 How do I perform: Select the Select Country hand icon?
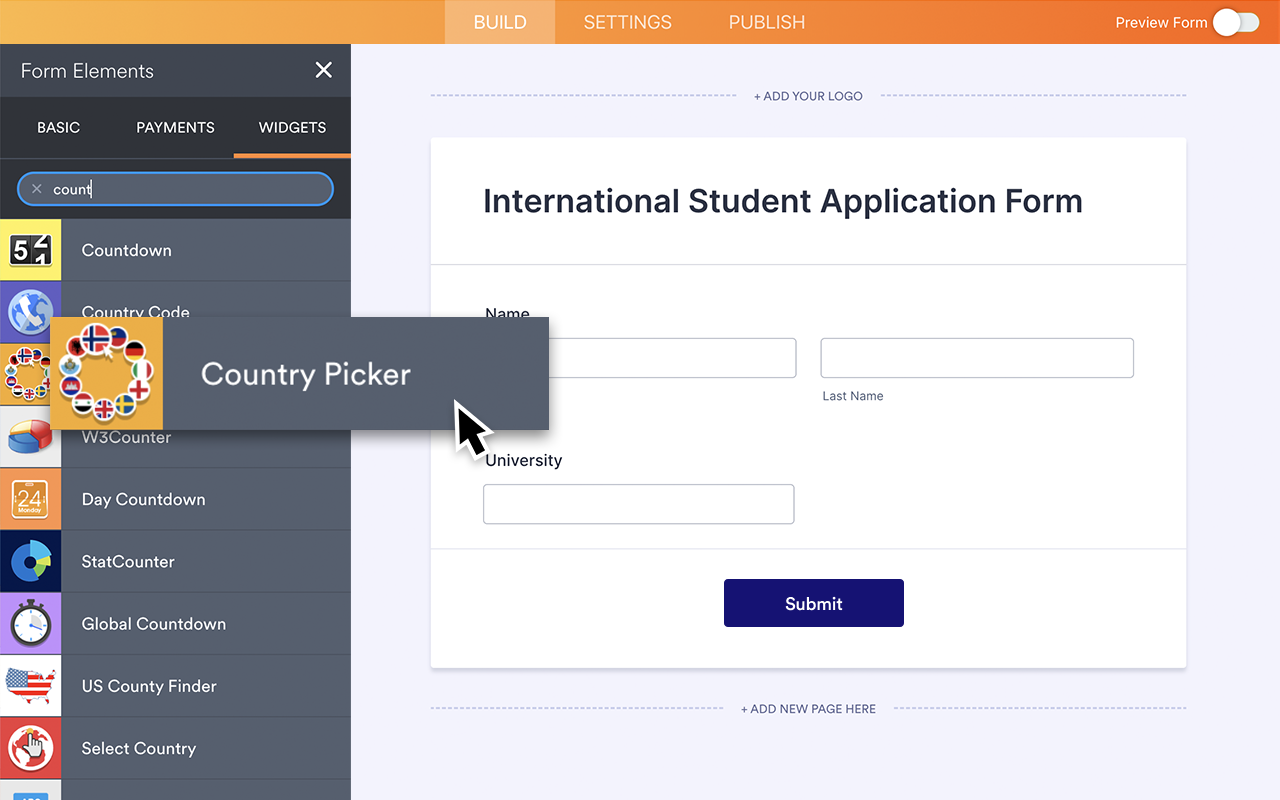31,748
